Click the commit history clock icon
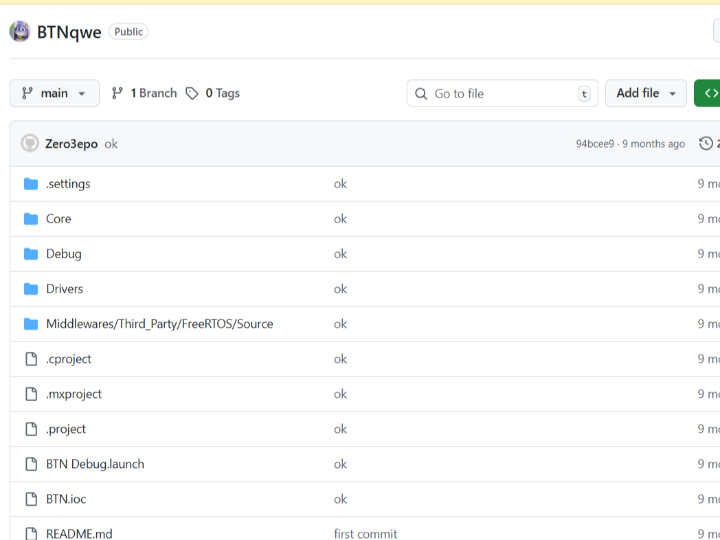720x540 pixels. (707, 144)
